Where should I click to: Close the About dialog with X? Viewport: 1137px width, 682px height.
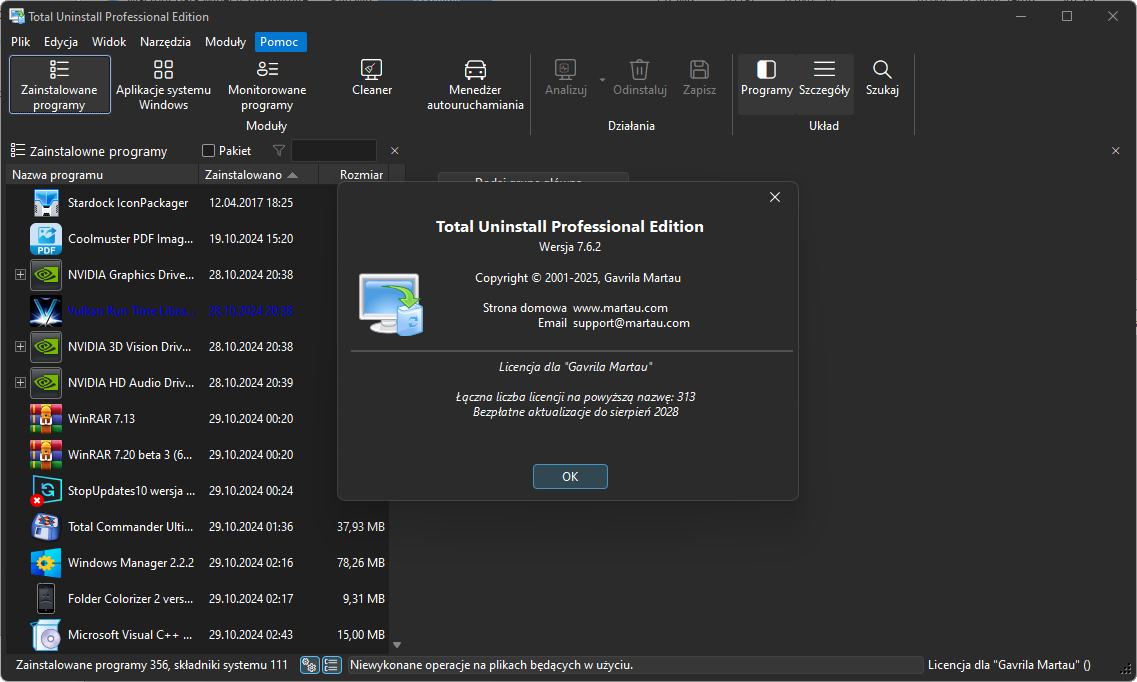[774, 197]
